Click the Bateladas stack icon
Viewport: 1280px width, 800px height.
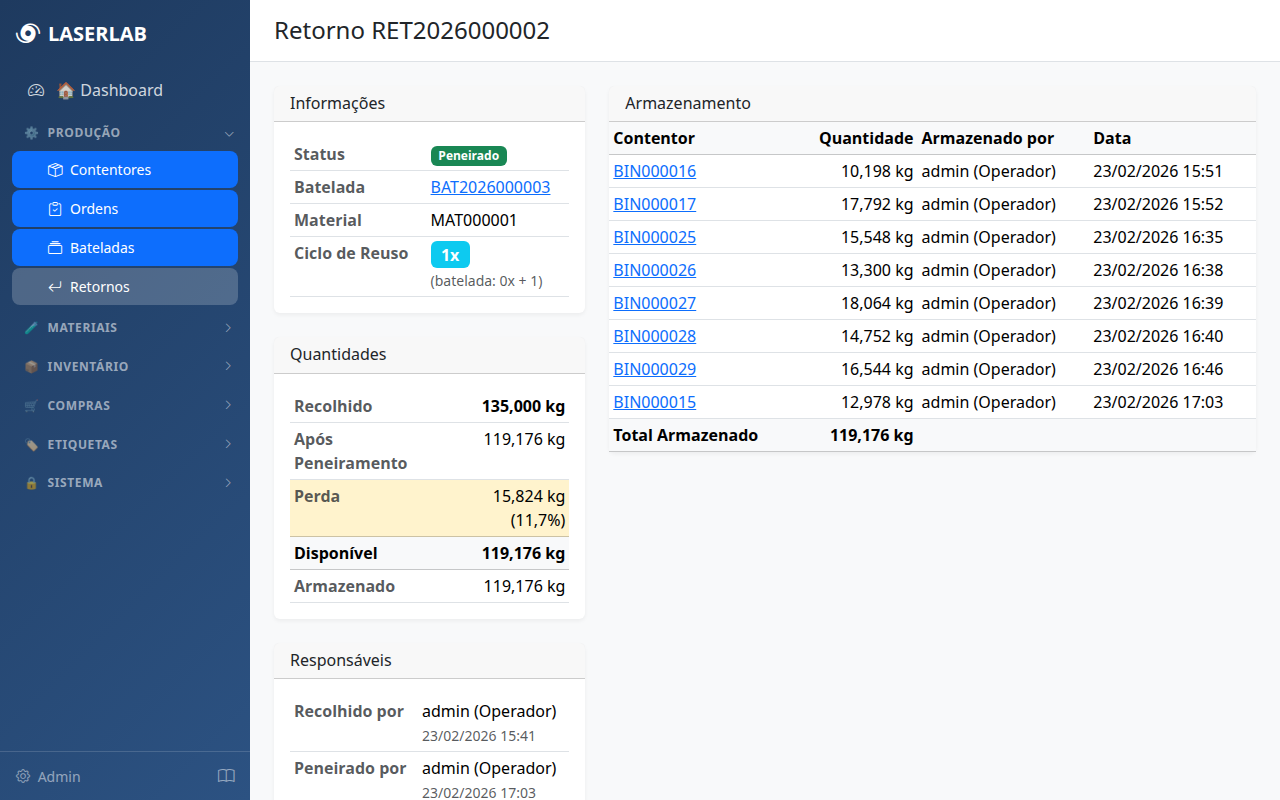coord(55,248)
